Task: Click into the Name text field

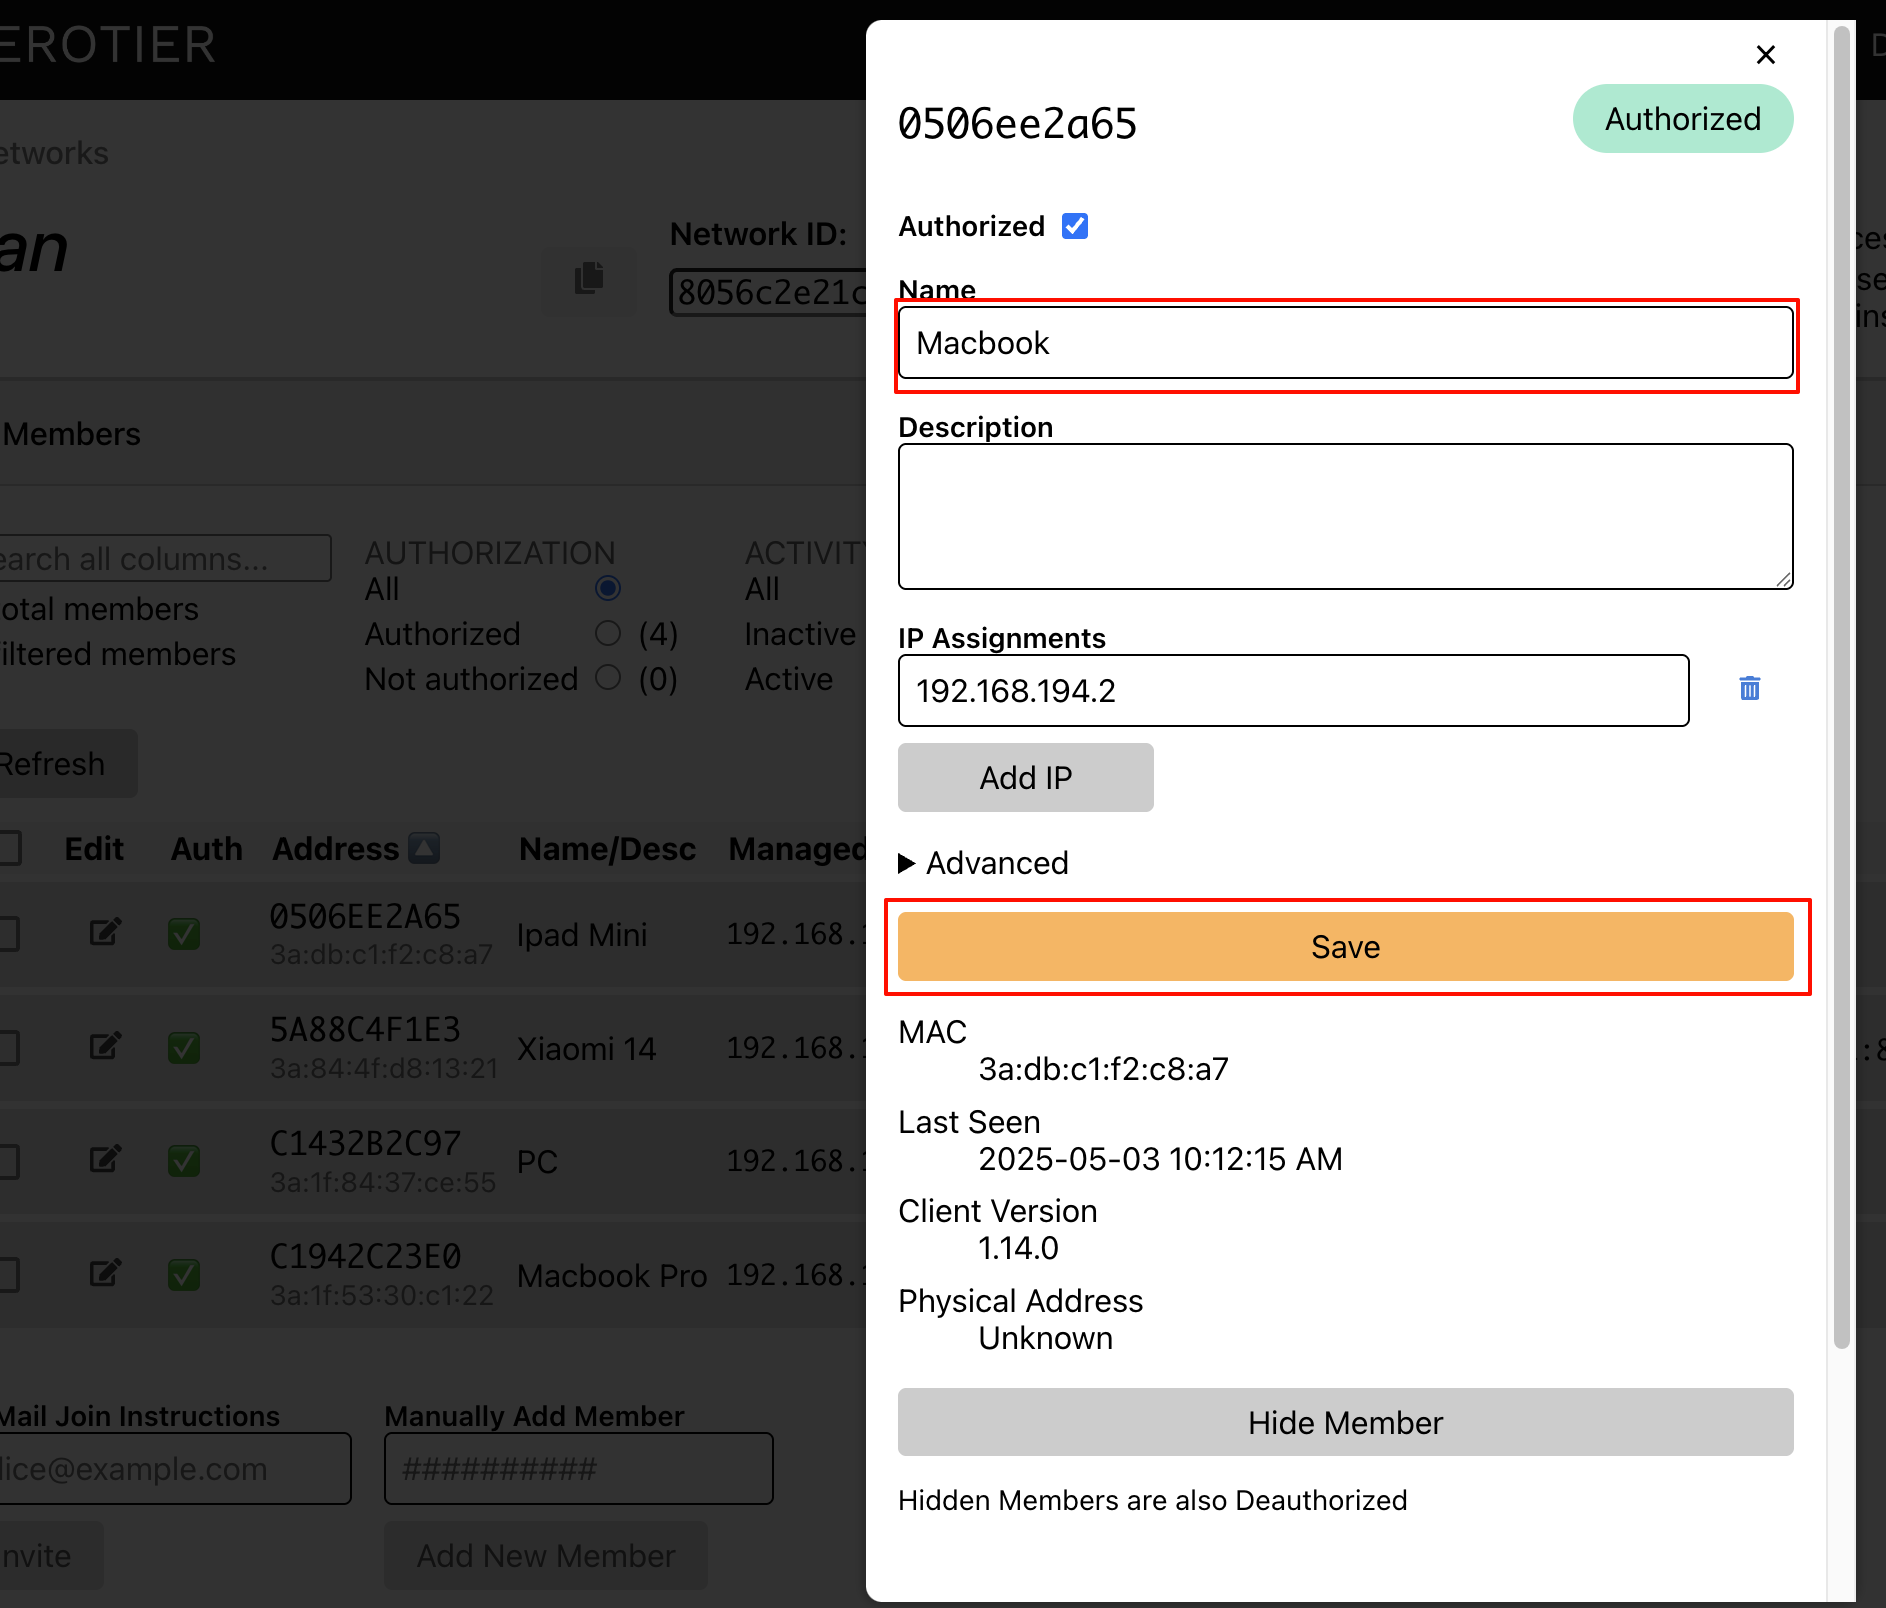Action: tap(1345, 343)
